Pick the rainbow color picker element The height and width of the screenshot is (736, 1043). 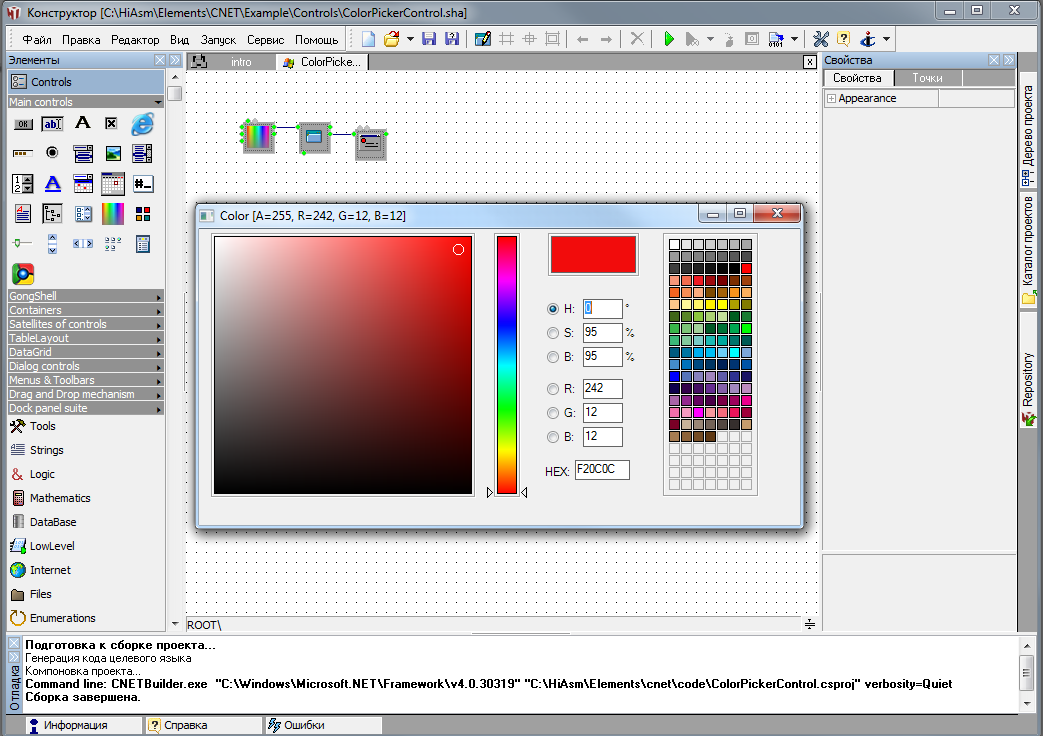112,214
